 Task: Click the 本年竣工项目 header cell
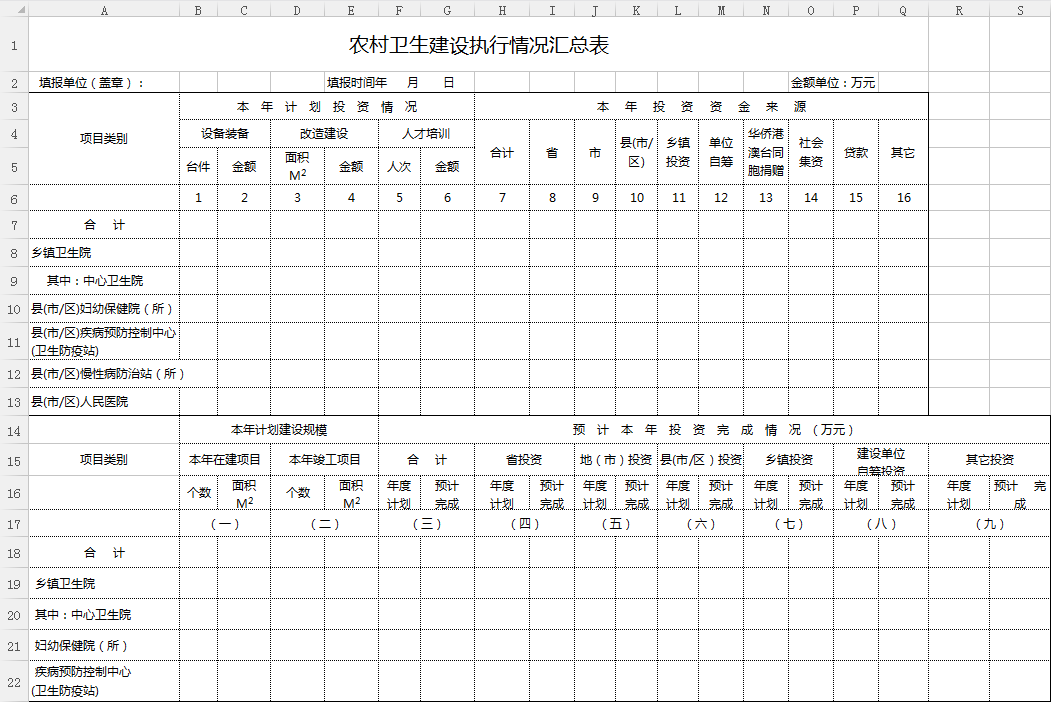324,460
